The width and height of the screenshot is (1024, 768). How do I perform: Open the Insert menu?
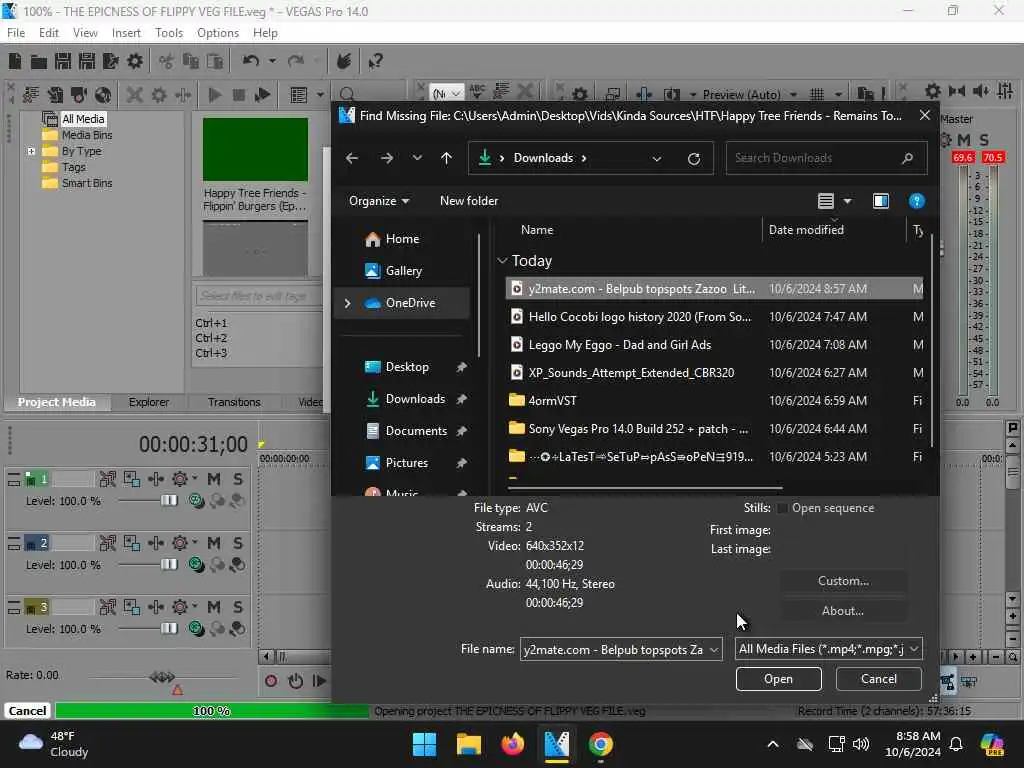(x=126, y=33)
